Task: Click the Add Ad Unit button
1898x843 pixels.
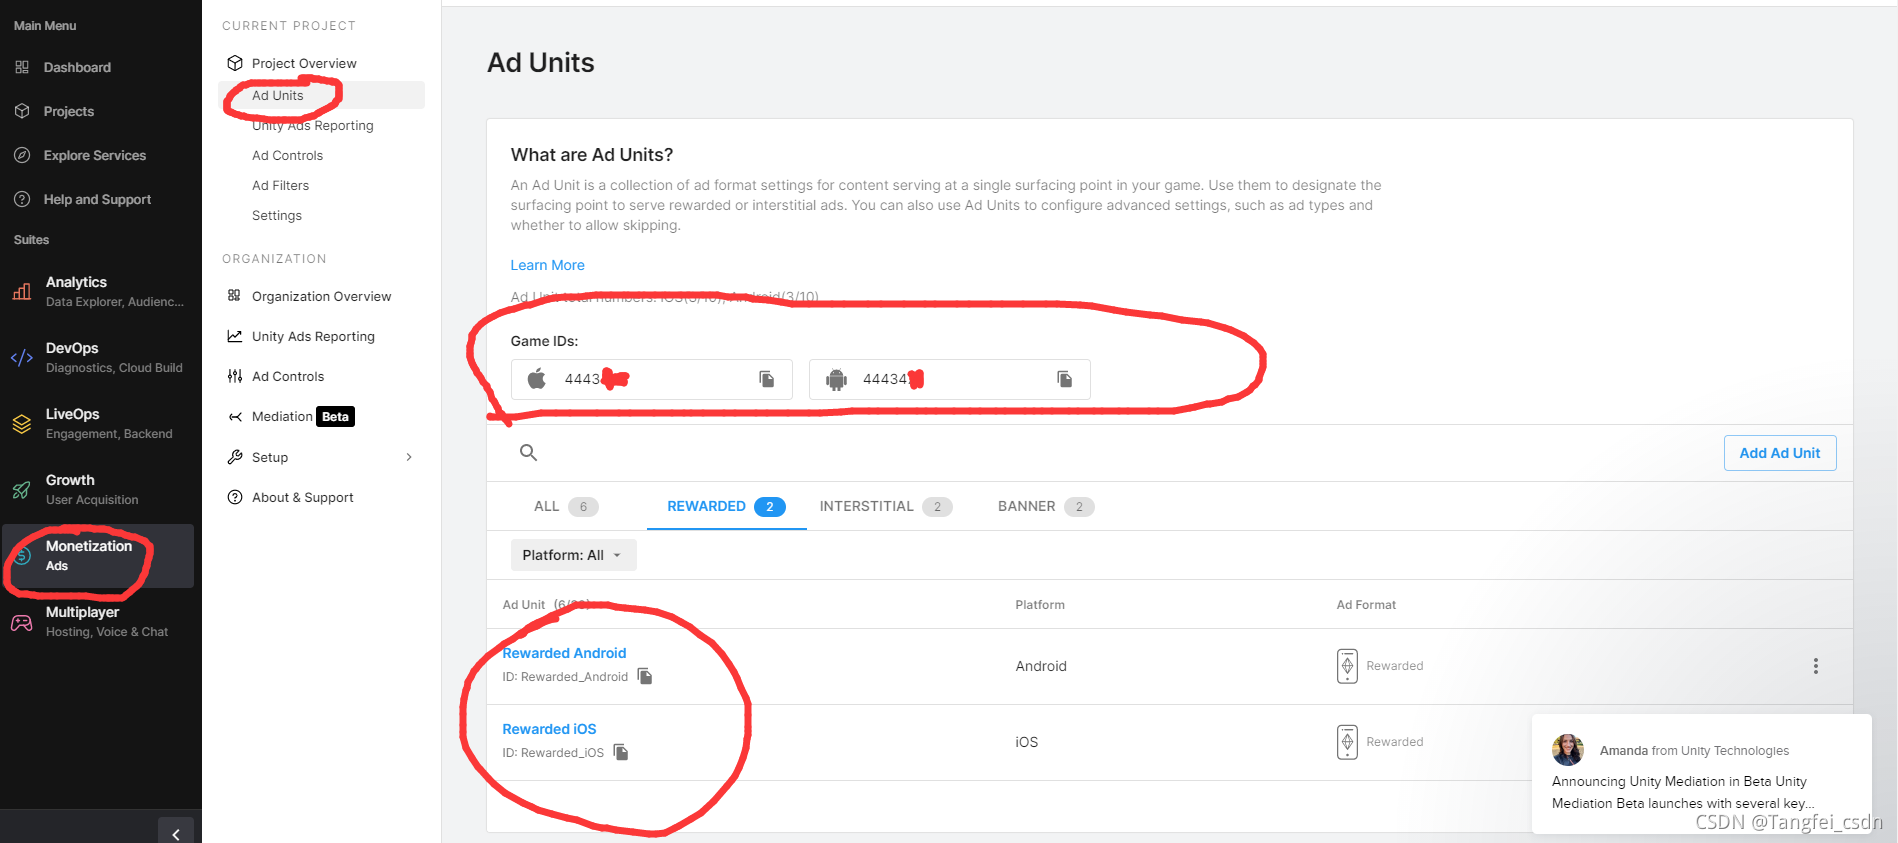Action: [1780, 453]
